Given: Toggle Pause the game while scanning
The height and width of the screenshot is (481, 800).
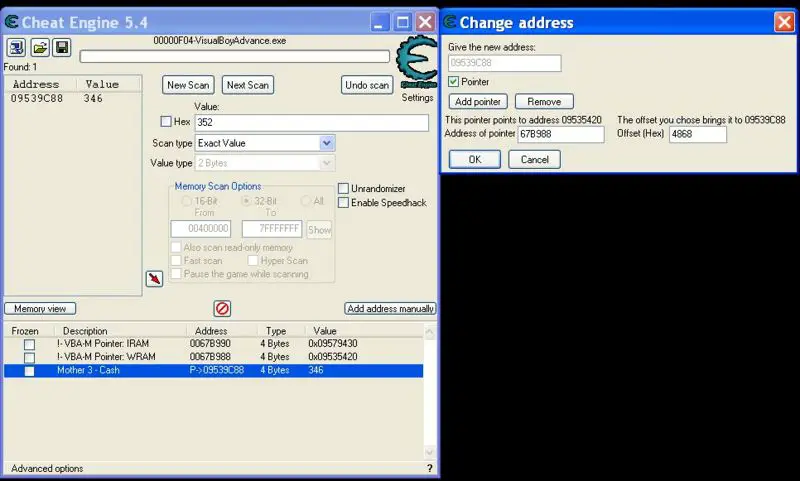Looking at the screenshot, I should coord(176,274).
